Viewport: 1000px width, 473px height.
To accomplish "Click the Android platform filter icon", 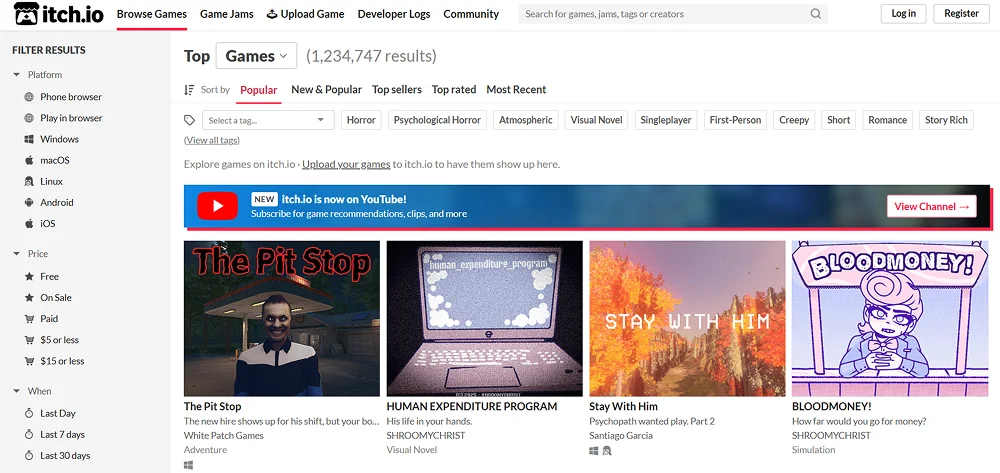I will [x=29, y=202].
